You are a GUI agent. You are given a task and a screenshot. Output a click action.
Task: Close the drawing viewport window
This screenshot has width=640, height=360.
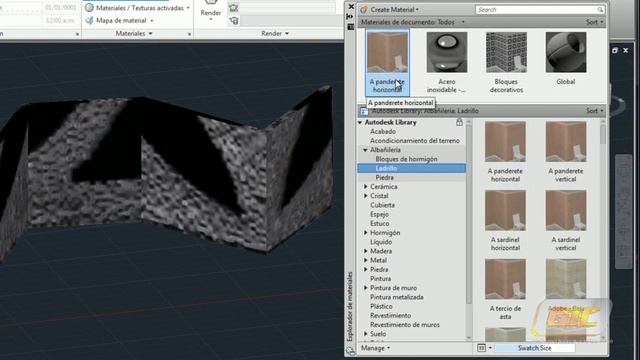626,51
